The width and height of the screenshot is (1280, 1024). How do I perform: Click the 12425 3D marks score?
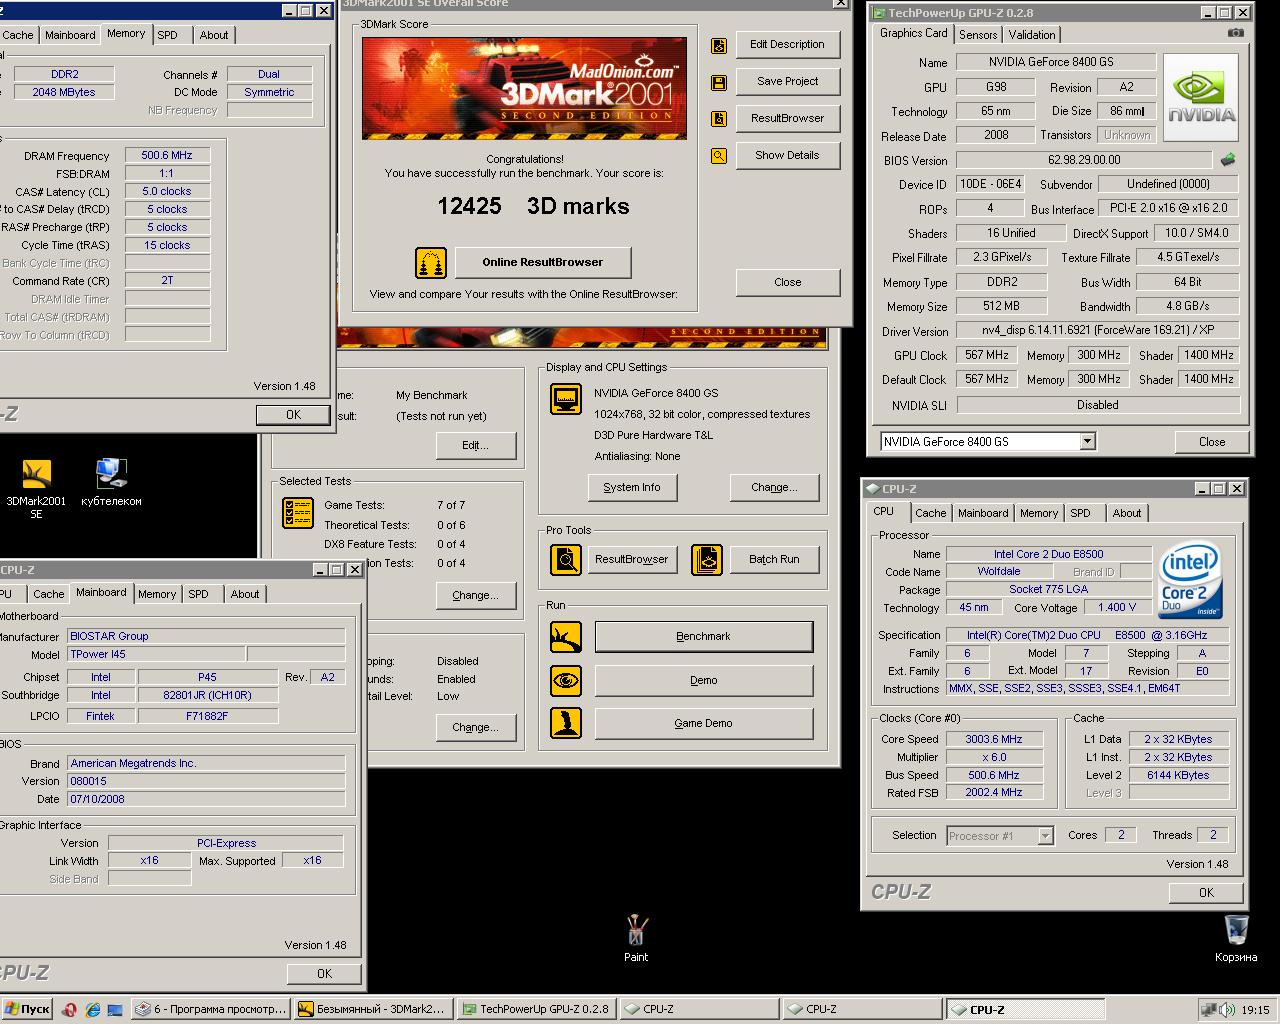(x=533, y=207)
